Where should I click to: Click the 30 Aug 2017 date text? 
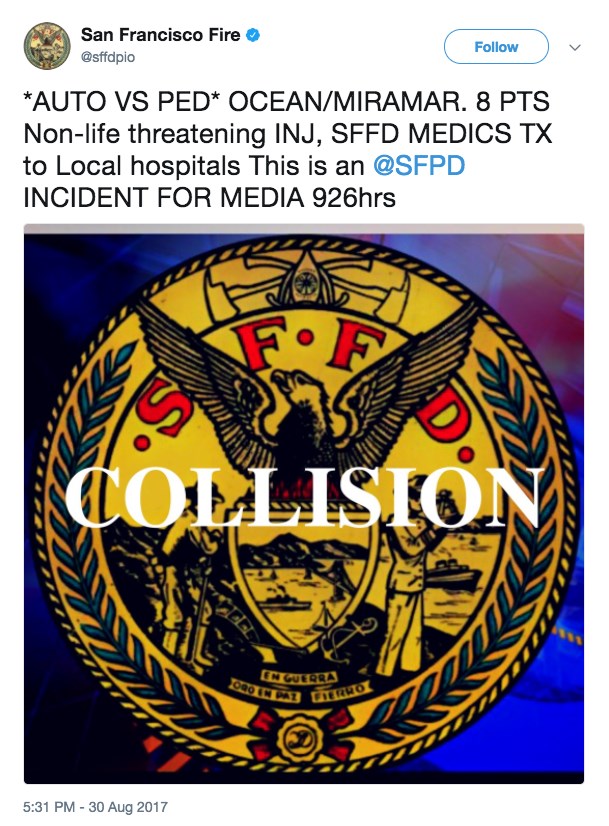point(127,807)
